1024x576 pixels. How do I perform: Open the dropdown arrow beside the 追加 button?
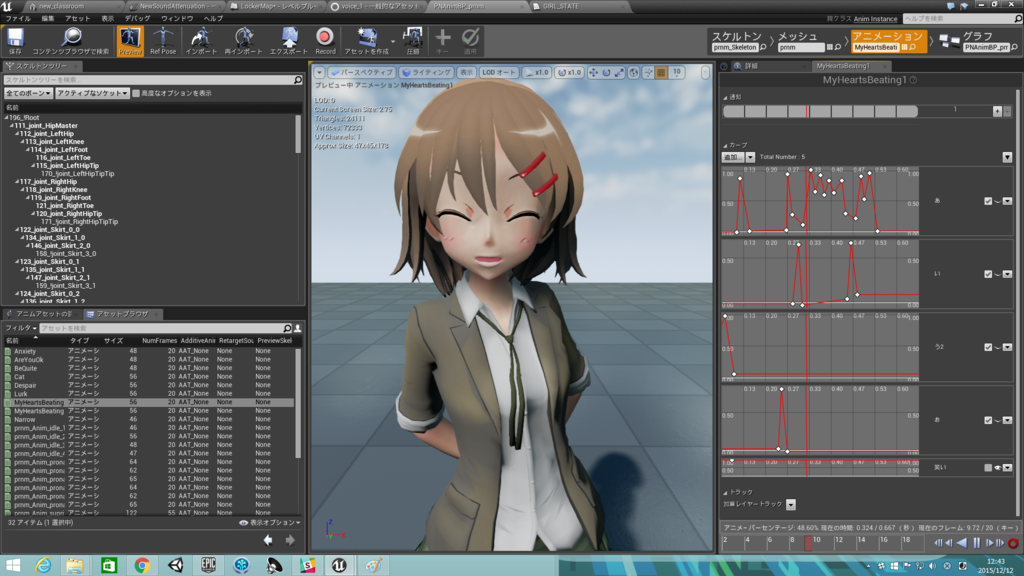point(750,157)
